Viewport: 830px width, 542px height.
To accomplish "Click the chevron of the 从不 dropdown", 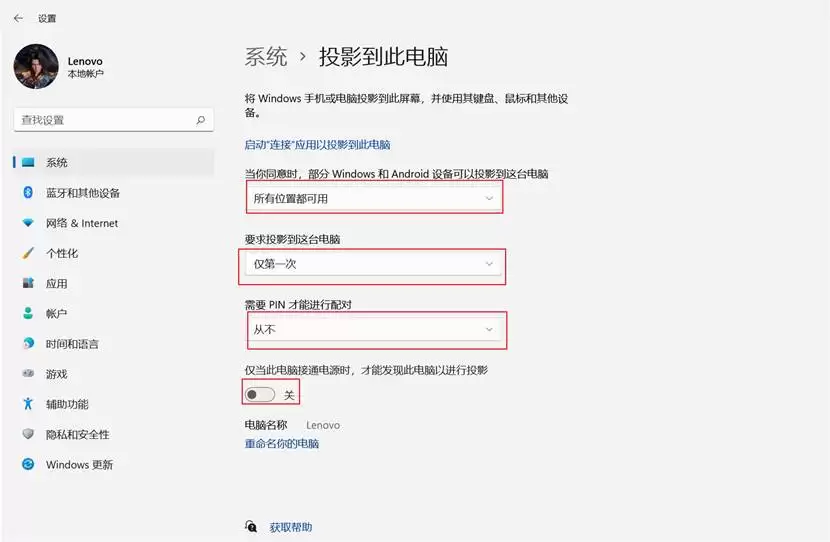I will [x=489, y=329].
